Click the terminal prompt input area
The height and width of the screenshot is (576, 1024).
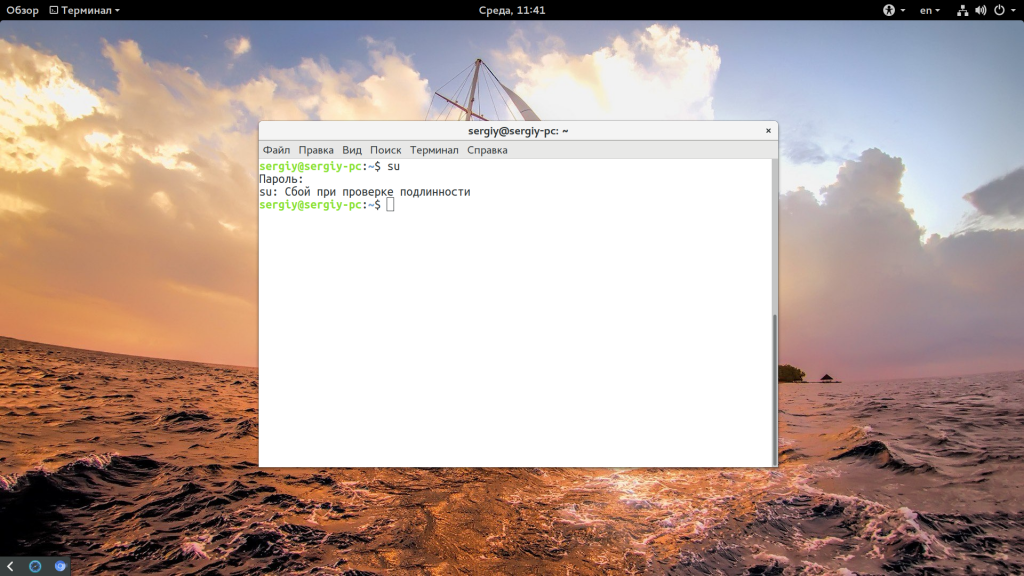click(390, 206)
